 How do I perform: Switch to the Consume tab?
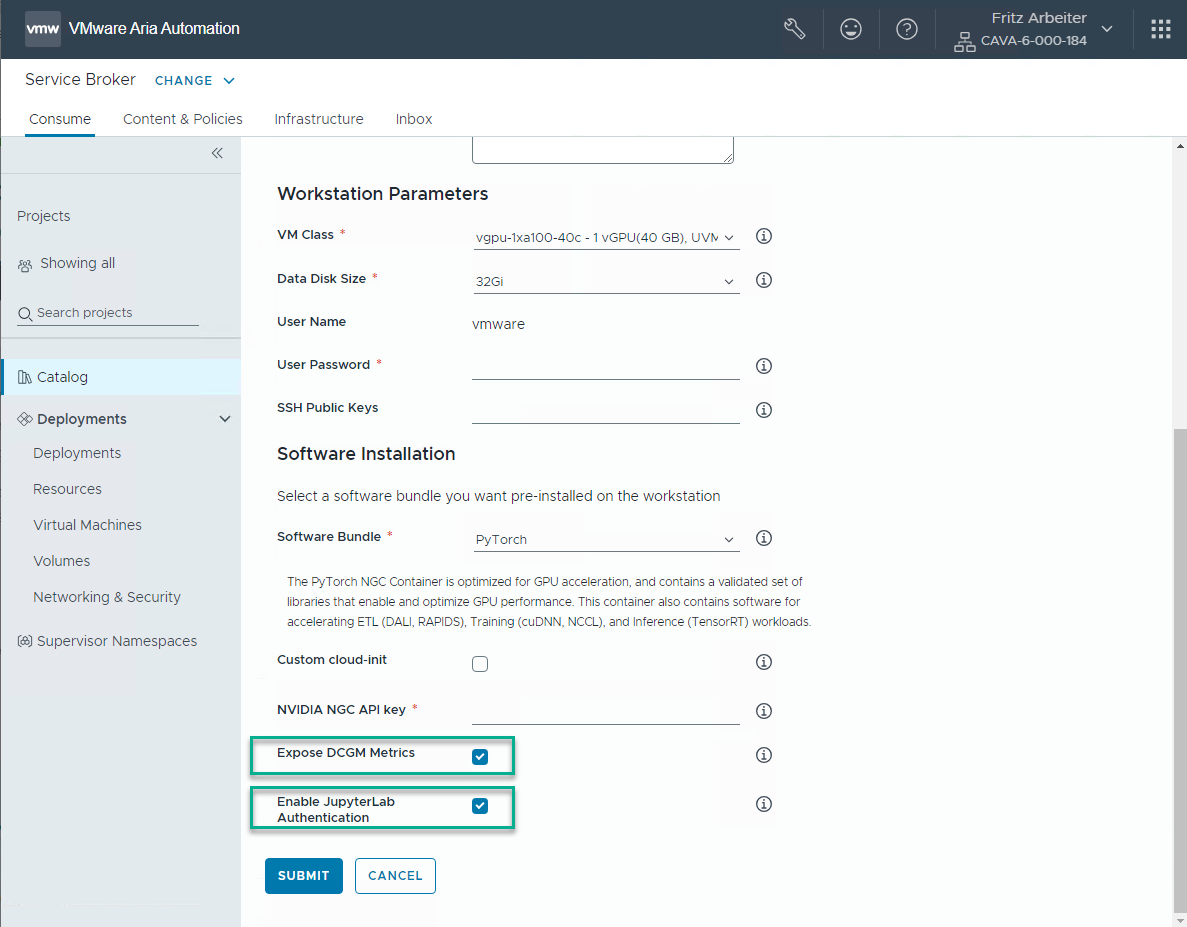(60, 119)
